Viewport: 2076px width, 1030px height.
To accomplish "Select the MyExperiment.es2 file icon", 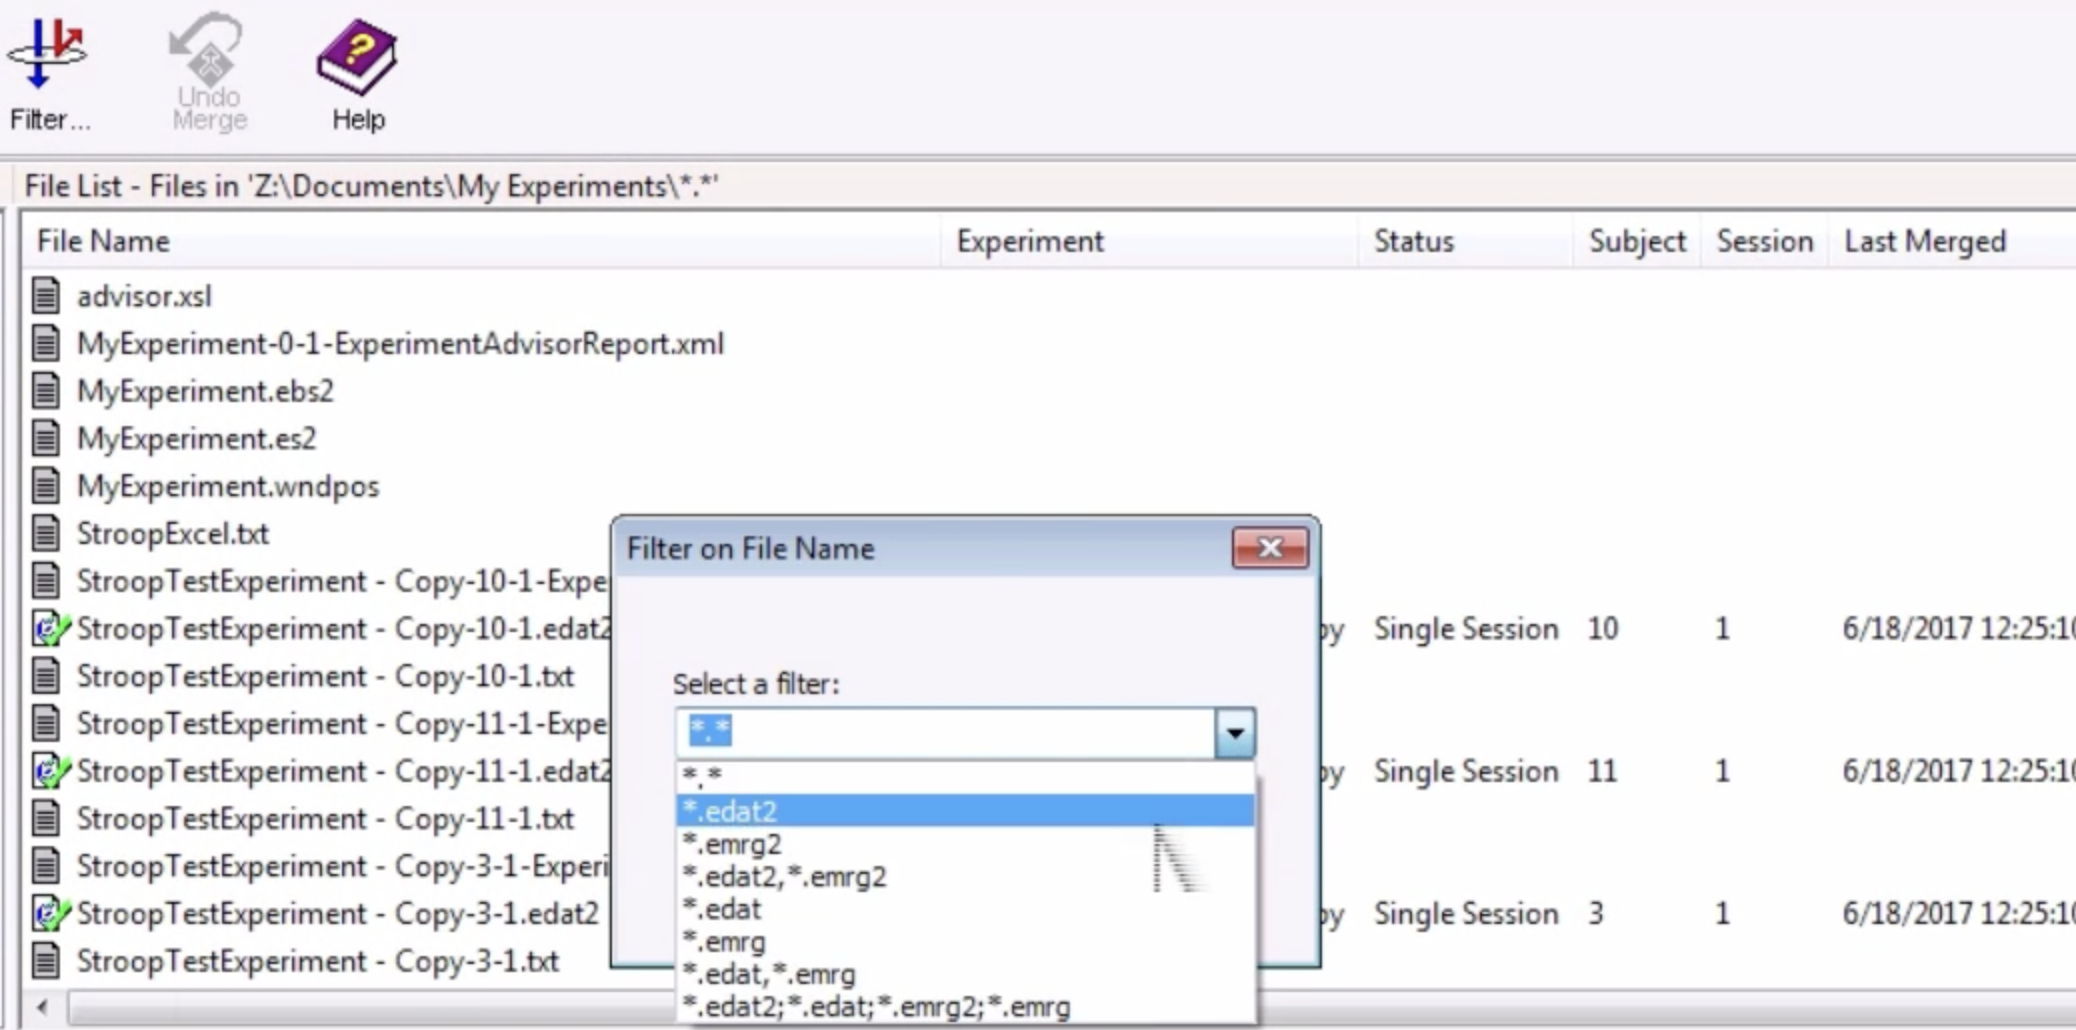I will coord(45,438).
